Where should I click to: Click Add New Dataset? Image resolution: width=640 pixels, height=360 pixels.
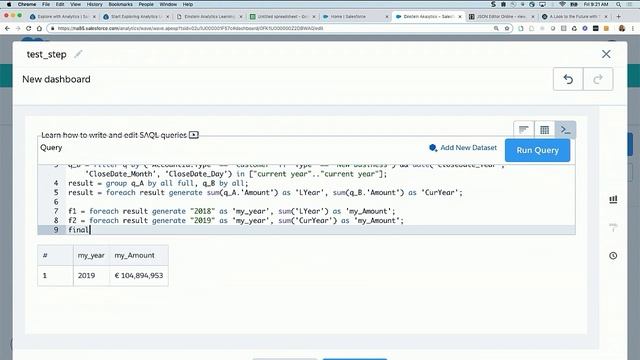coord(463,148)
